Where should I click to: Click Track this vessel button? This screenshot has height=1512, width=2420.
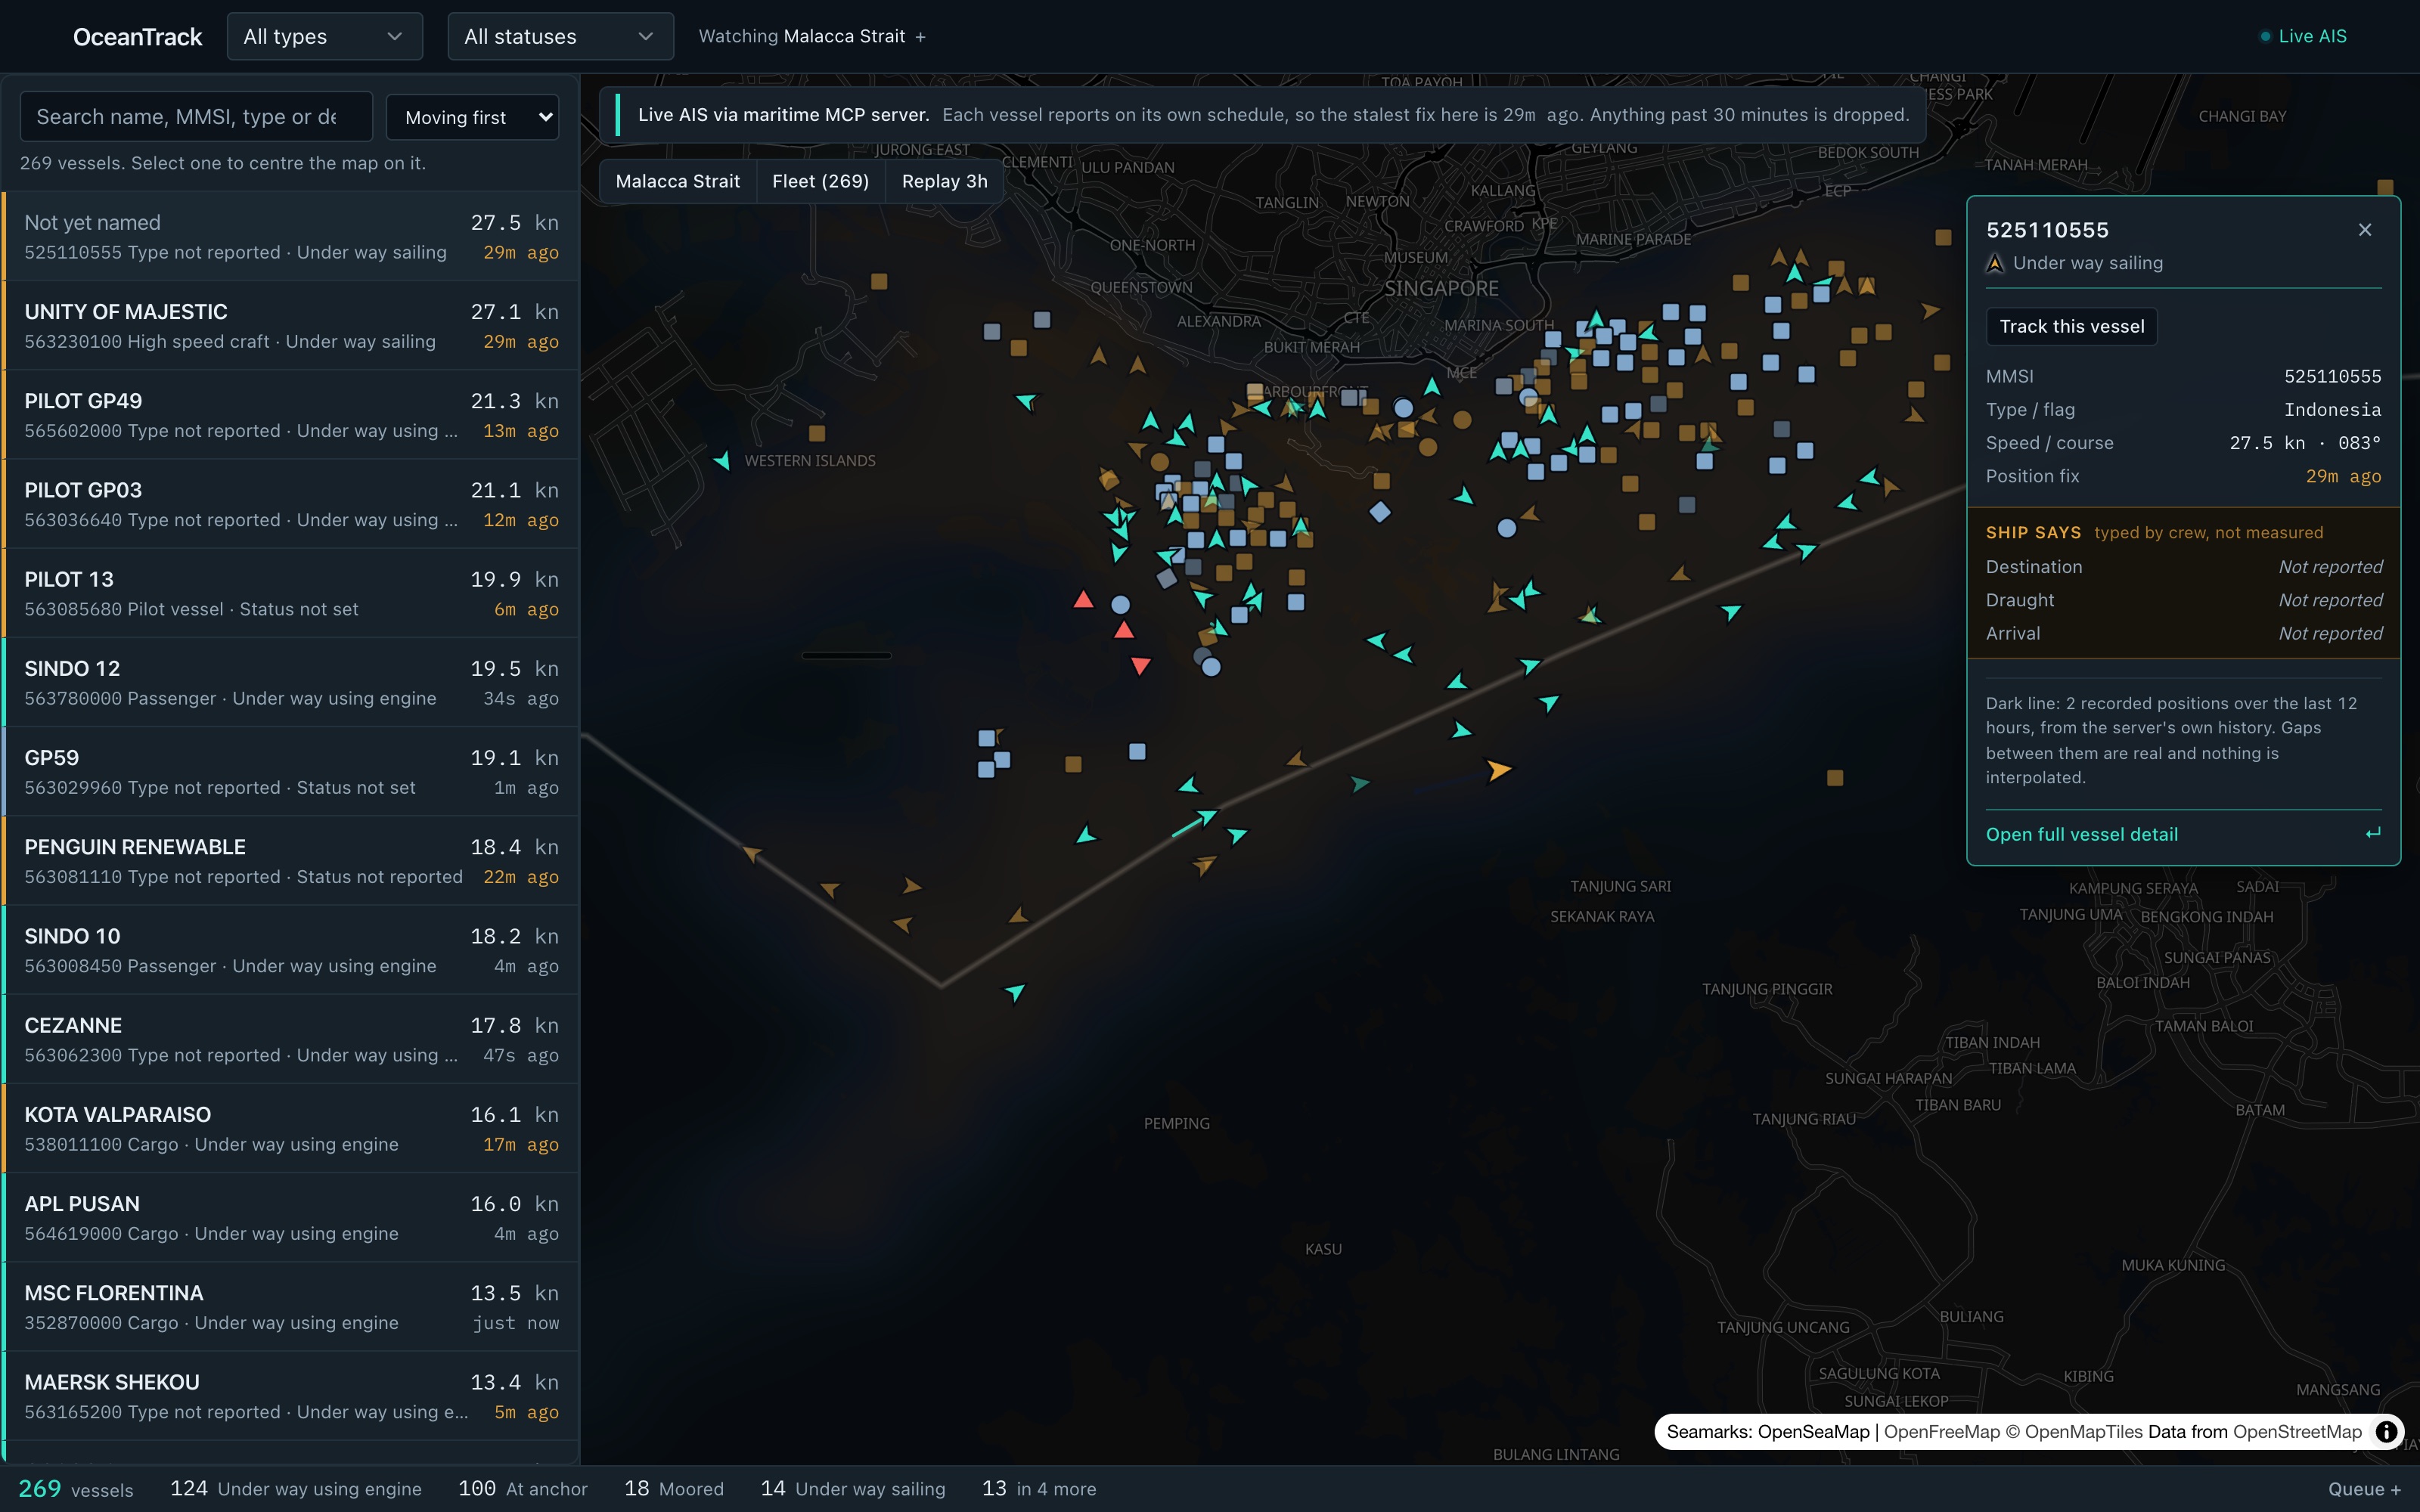click(x=2071, y=326)
